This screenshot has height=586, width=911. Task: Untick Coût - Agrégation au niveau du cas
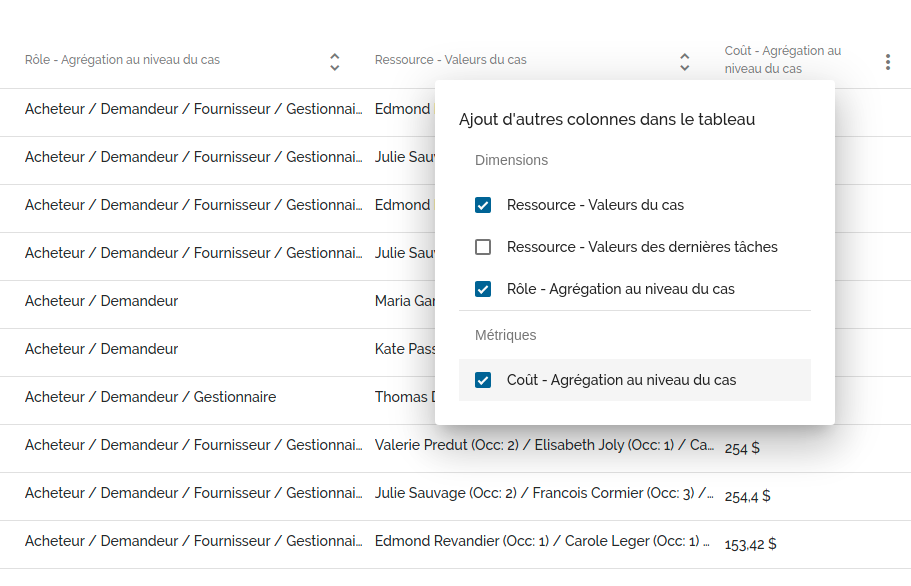483,380
